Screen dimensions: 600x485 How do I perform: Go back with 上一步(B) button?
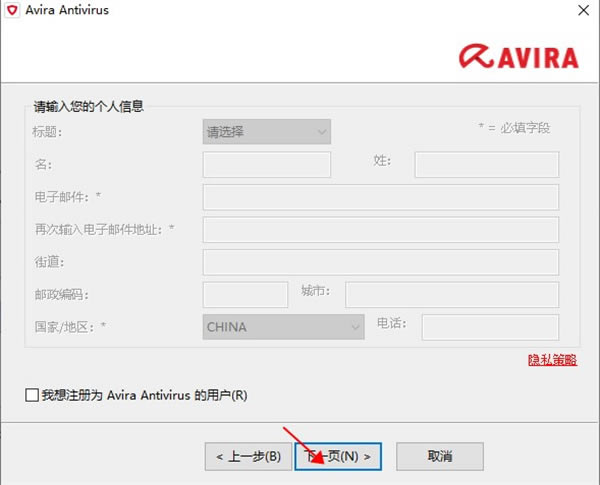(x=248, y=456)
